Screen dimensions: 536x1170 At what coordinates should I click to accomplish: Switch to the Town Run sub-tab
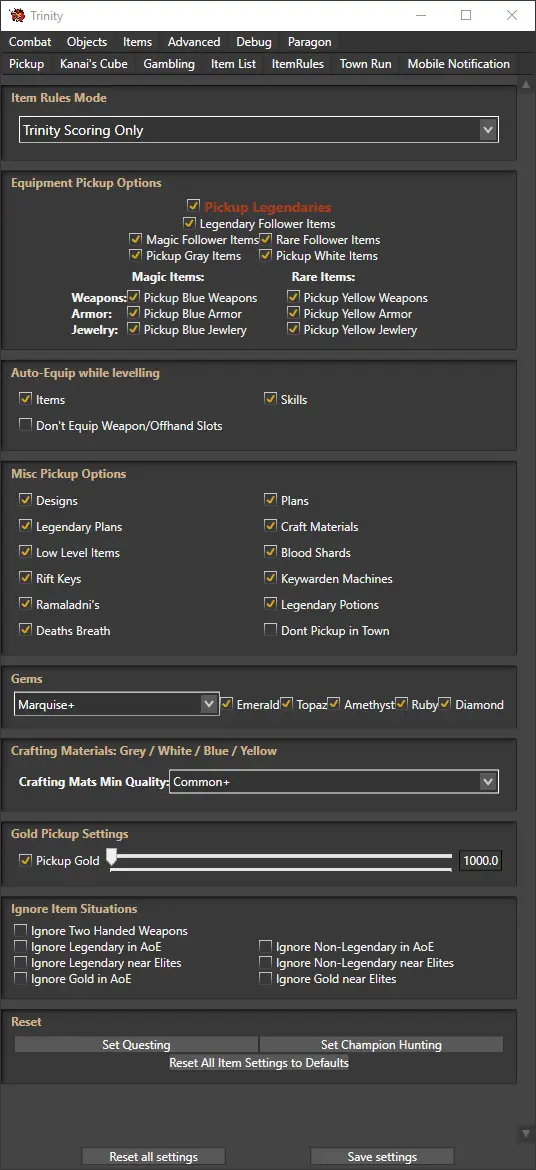click(x=366, y=63)
